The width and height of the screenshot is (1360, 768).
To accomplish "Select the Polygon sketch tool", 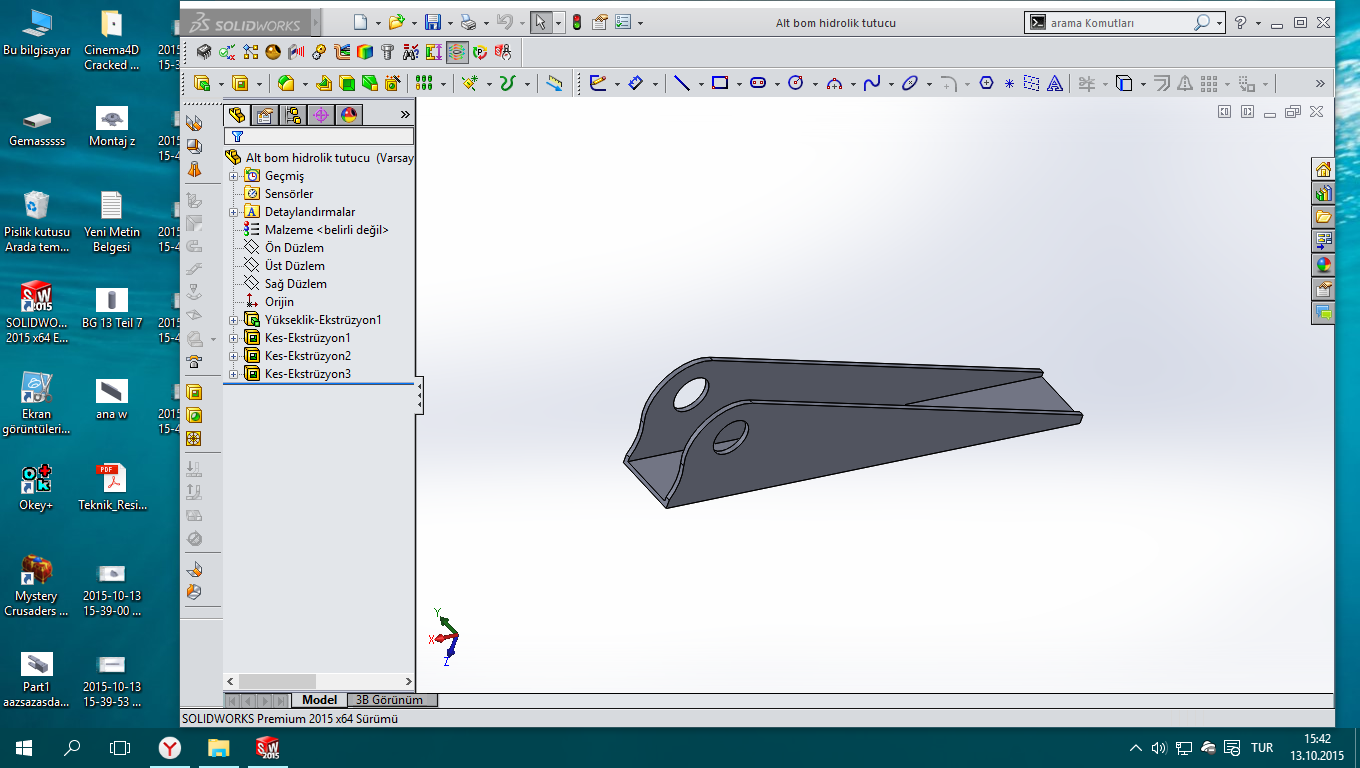I will (987, 84).
